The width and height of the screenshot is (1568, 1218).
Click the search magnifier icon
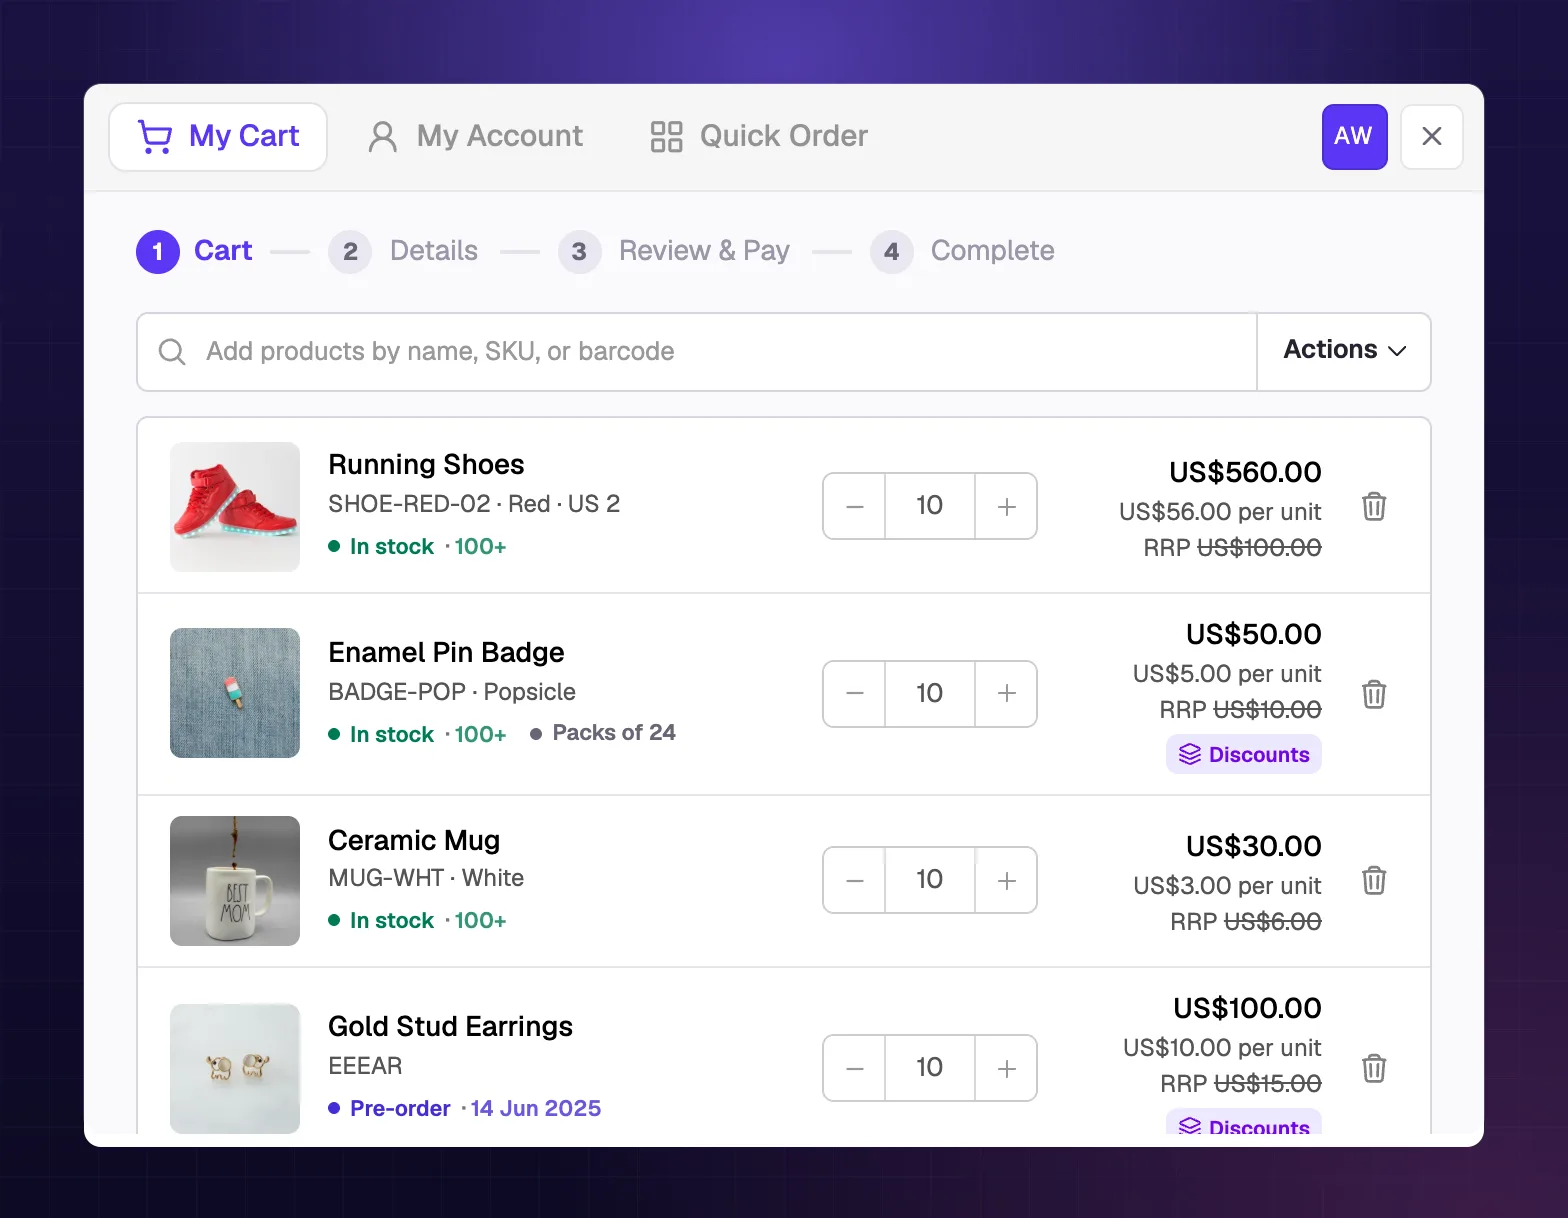point(172,352)
